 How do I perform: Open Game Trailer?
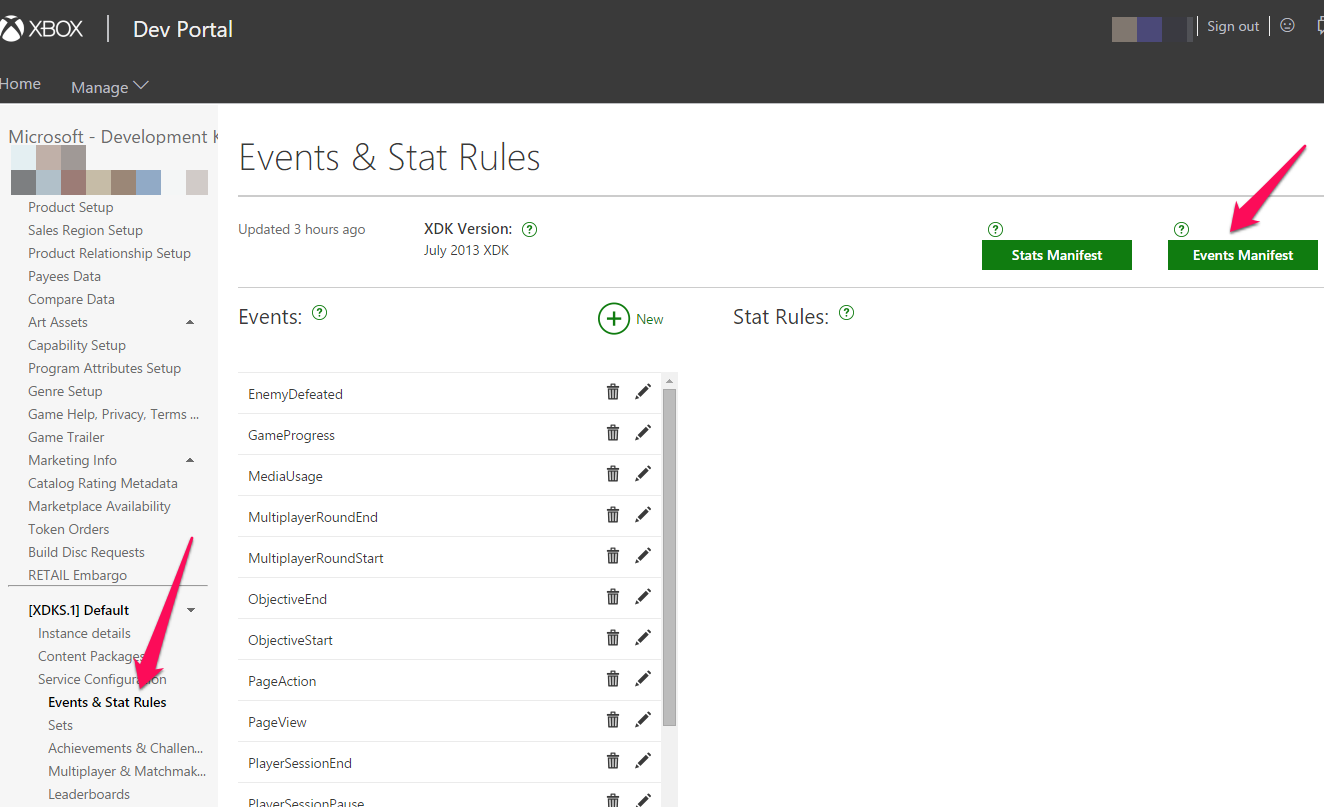(x=67, y=437)
